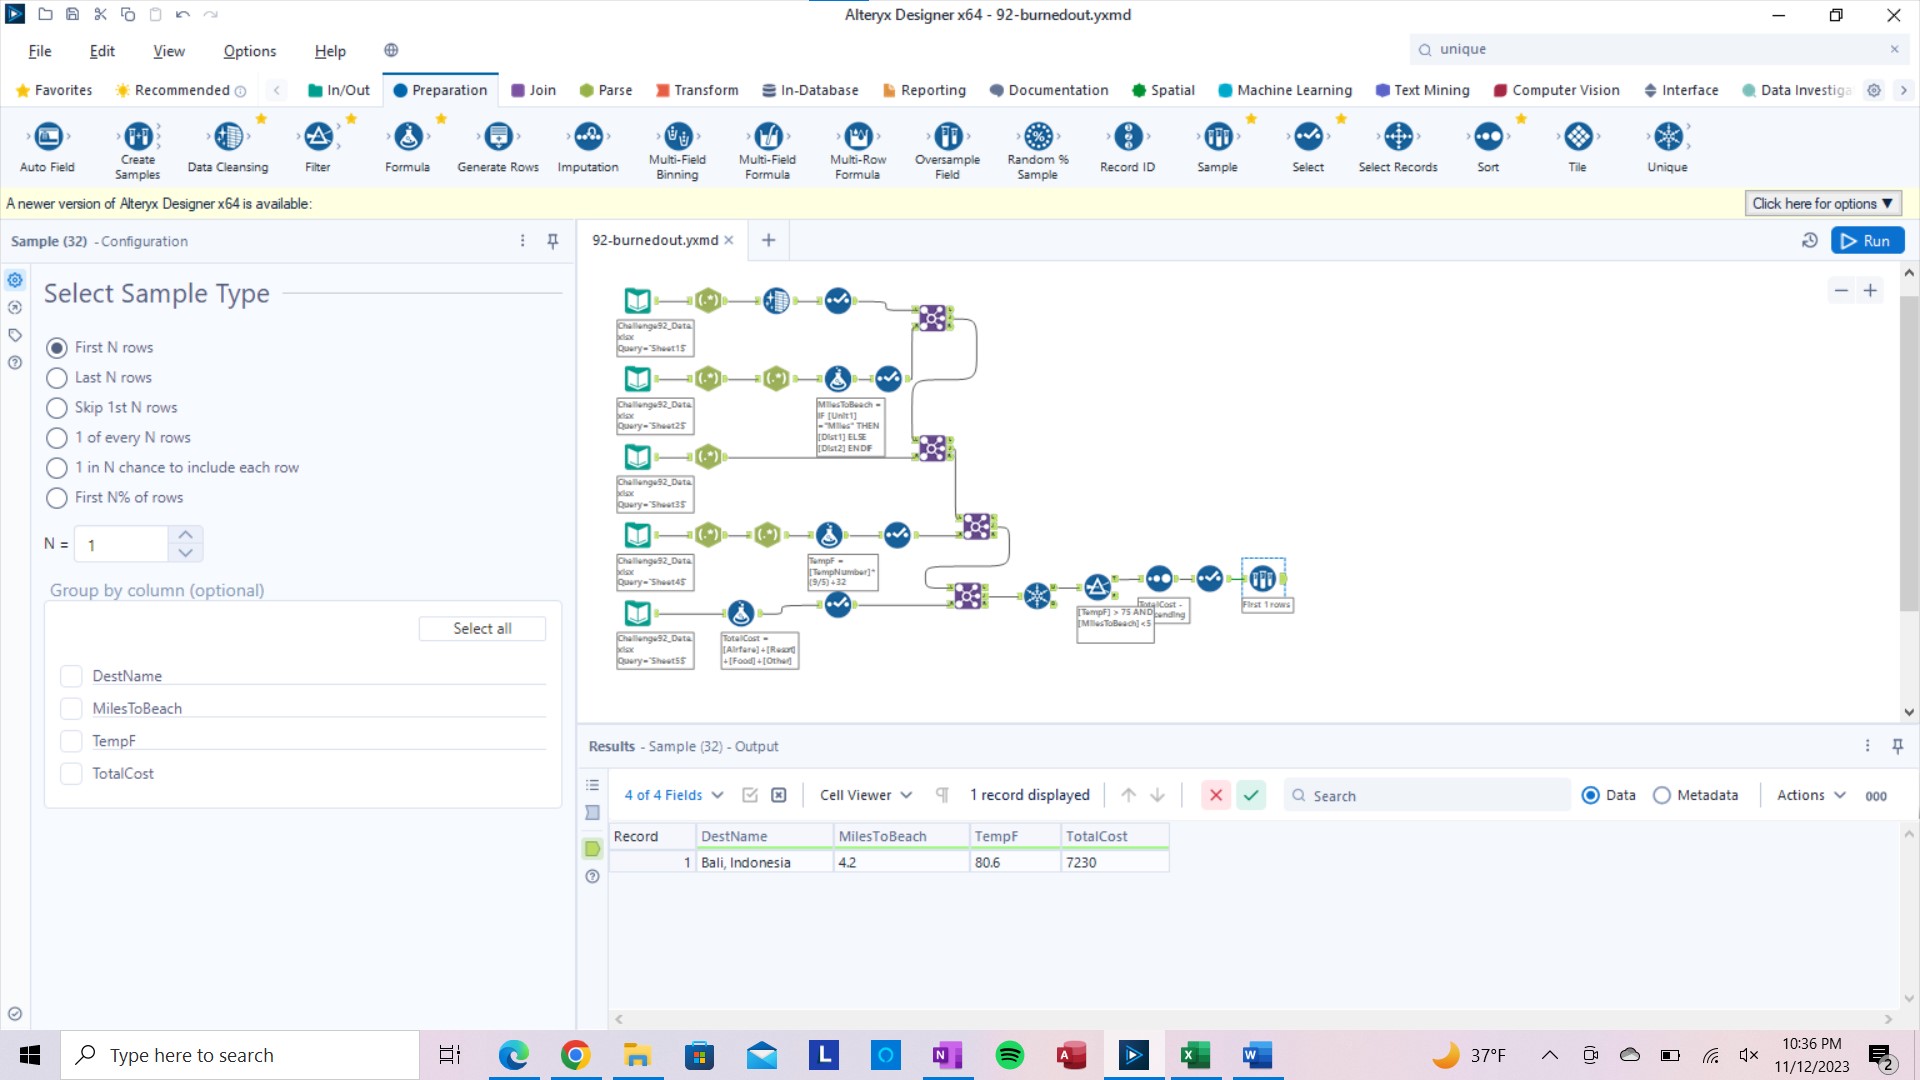The height and width of the screenshot is (1080, 1920).
Task: Expand the Actions dropdown menu
Action: coord(1810,795)
